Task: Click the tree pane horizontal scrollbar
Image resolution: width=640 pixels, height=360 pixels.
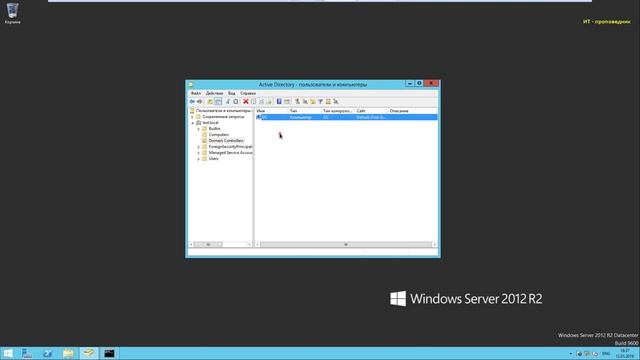Action: pyautogui.click(x=220, y=244)
